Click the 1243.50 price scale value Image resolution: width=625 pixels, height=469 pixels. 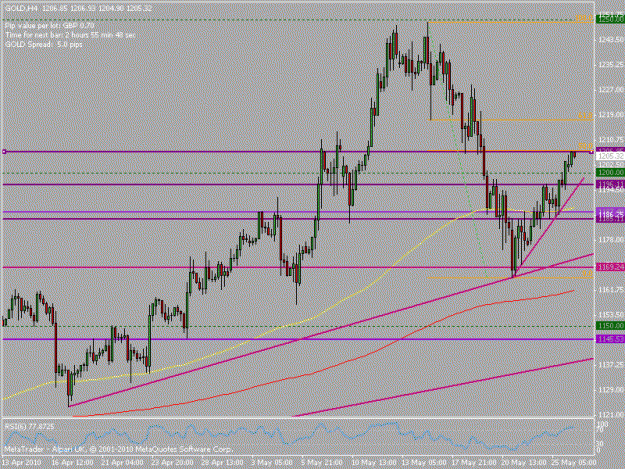(x=611, y=39)
